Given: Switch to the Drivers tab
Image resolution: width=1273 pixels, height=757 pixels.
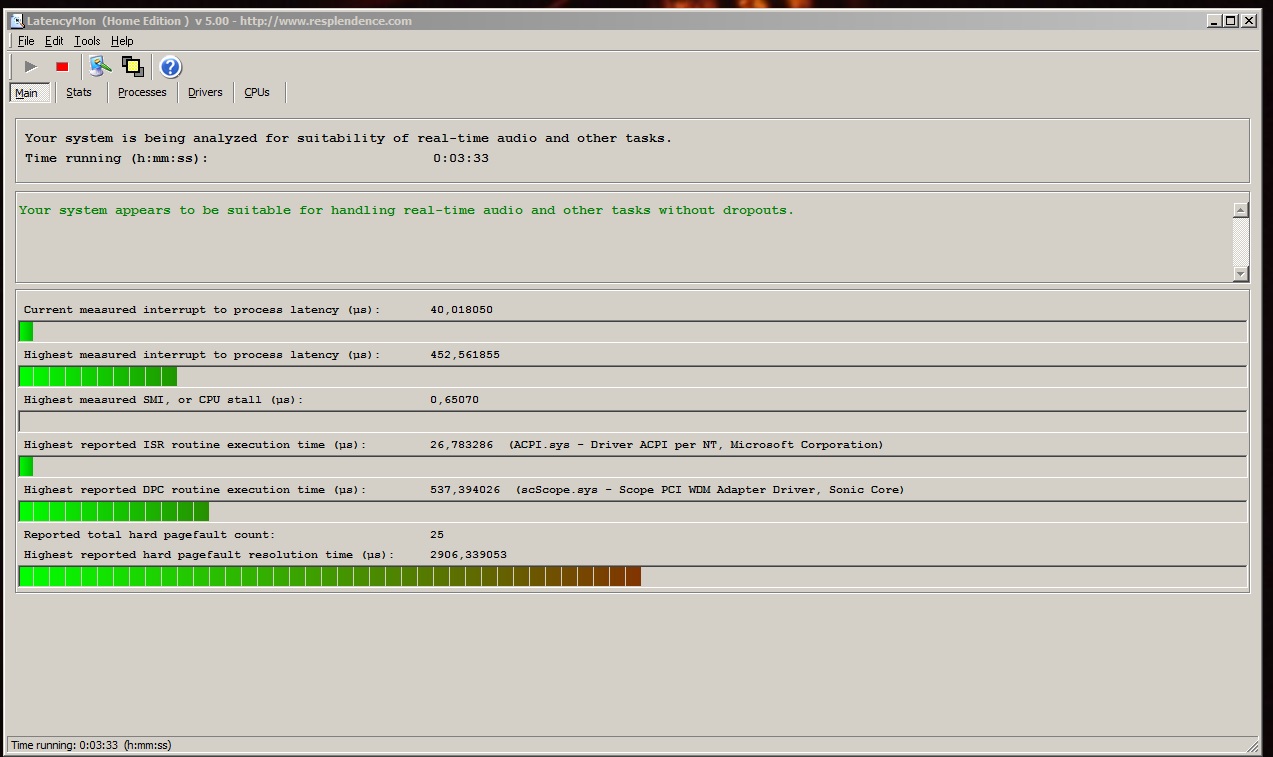Looking at the screenshot, I should [205, 92].
